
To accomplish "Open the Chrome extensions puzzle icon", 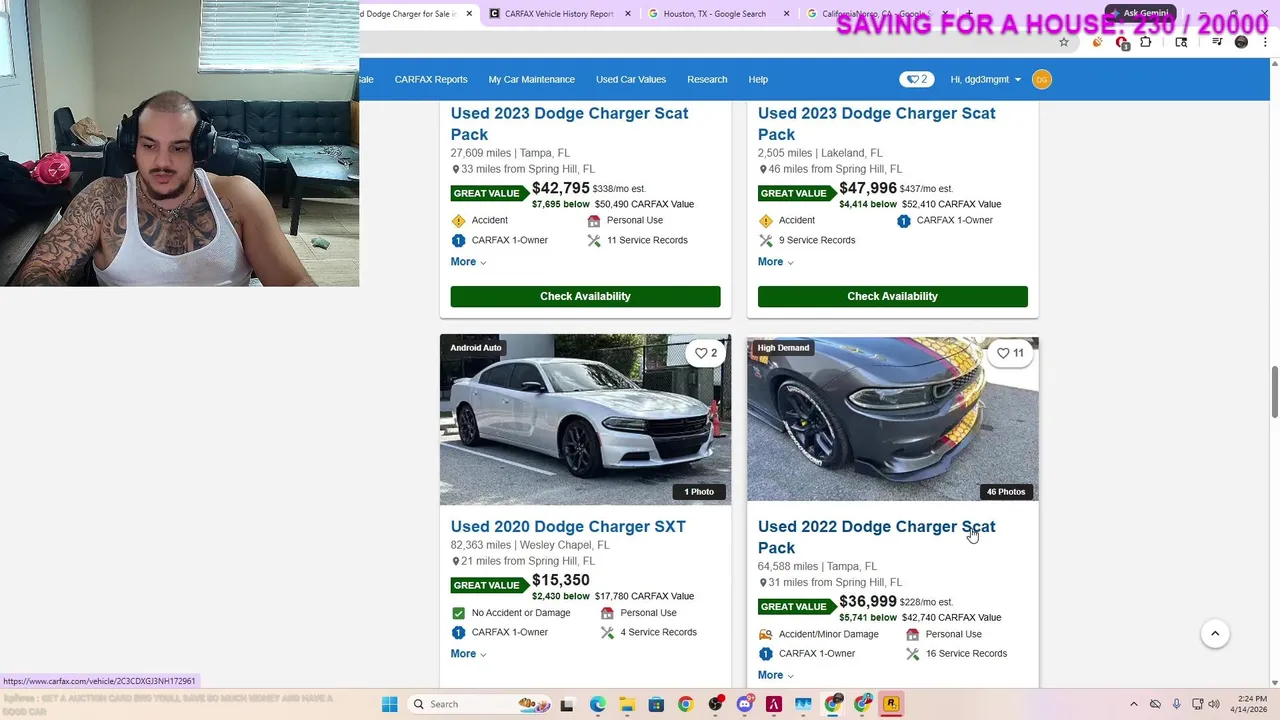I will (x=1145, y=42).
